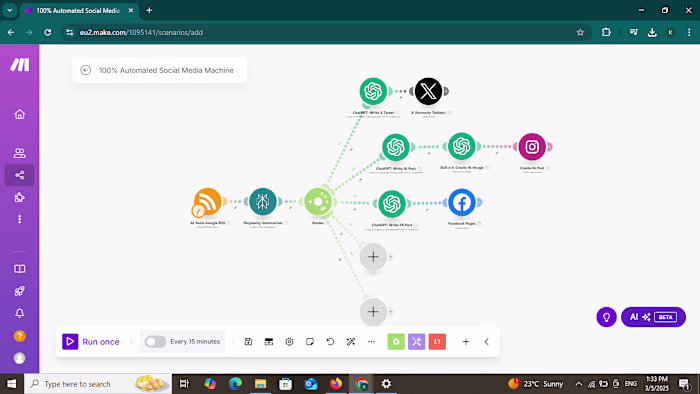Image resolution: width=700 pixels, height=394 pixels.
Task: Open the AI BETA assistant button
Action: pyautogui.click(x=653, y=317)
